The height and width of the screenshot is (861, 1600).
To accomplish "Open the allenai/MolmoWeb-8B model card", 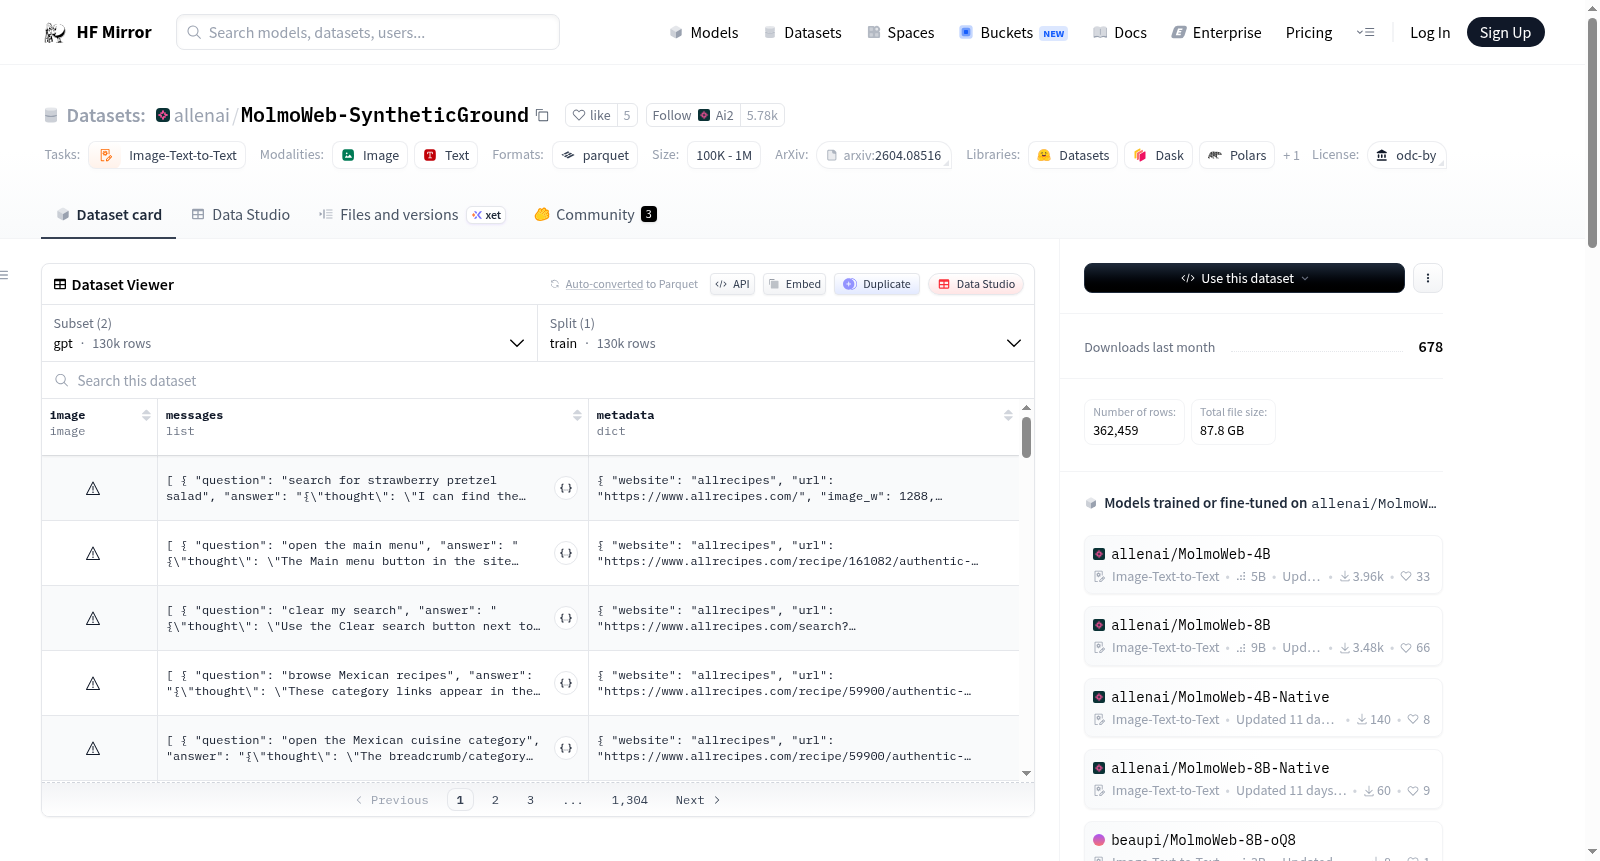I will 1263,636.
